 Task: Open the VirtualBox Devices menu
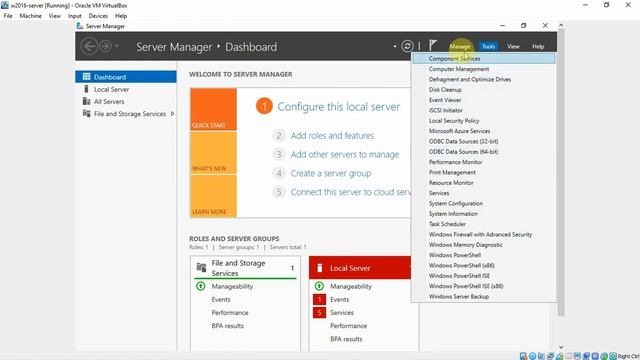tap(98, 16)
